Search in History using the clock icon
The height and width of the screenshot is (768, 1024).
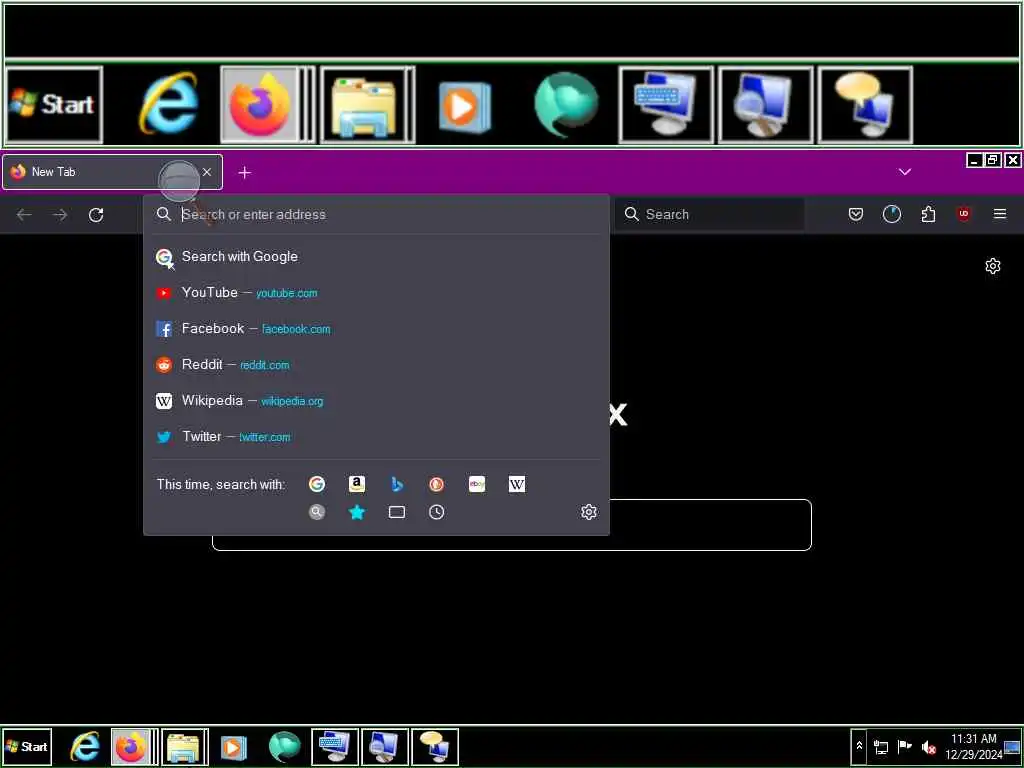click(x=436, y=512)
